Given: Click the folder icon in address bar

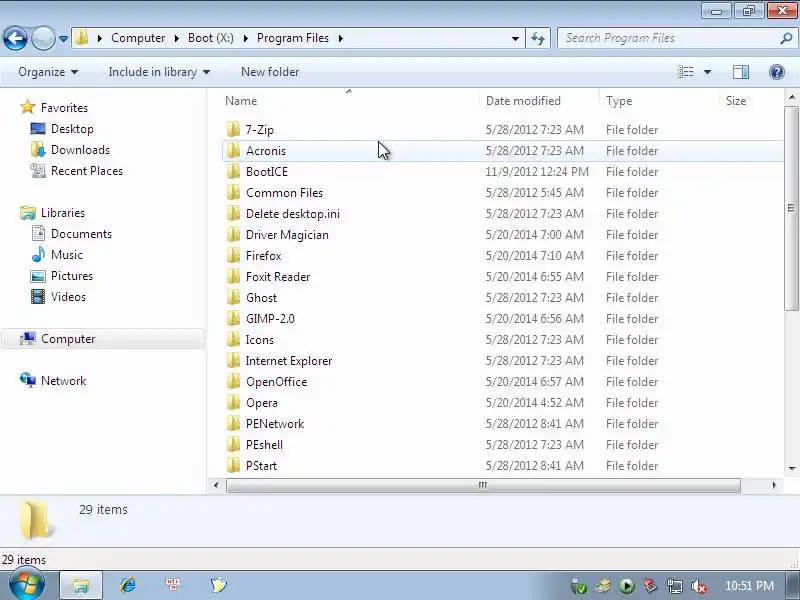Looking at the screenshot, I should (x=82, y=38).
